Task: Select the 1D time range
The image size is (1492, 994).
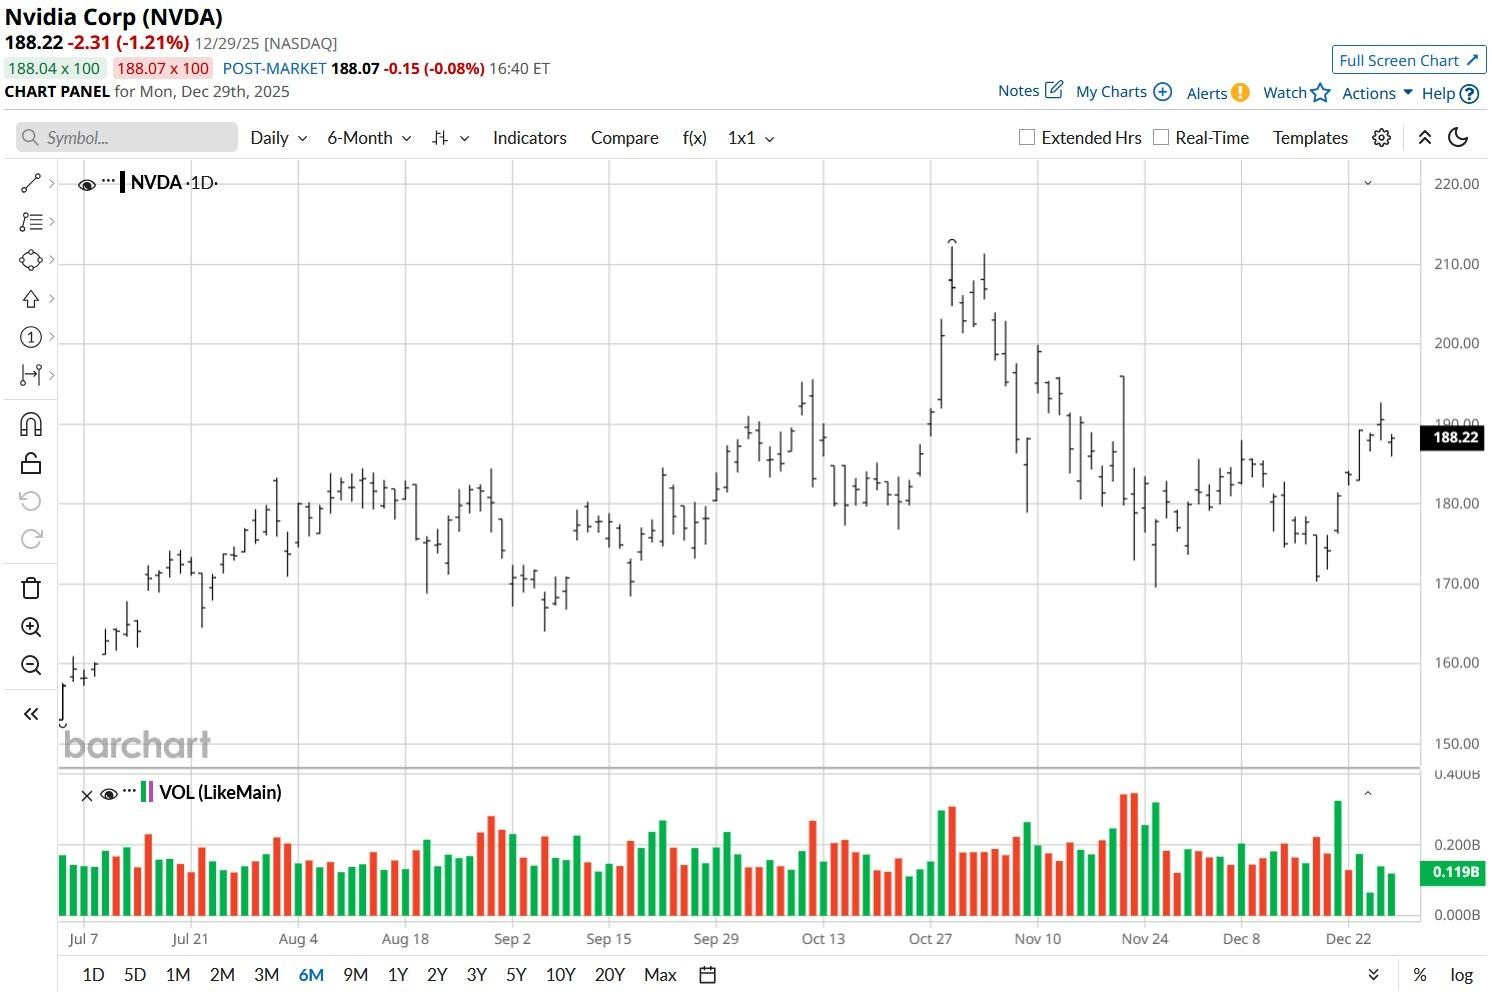Action: [93, 975]
